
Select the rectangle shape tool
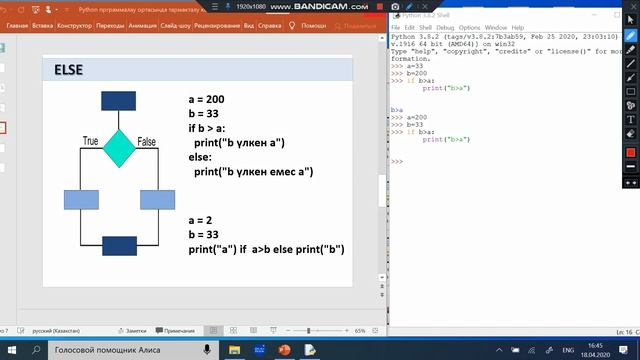click(631, 91)
